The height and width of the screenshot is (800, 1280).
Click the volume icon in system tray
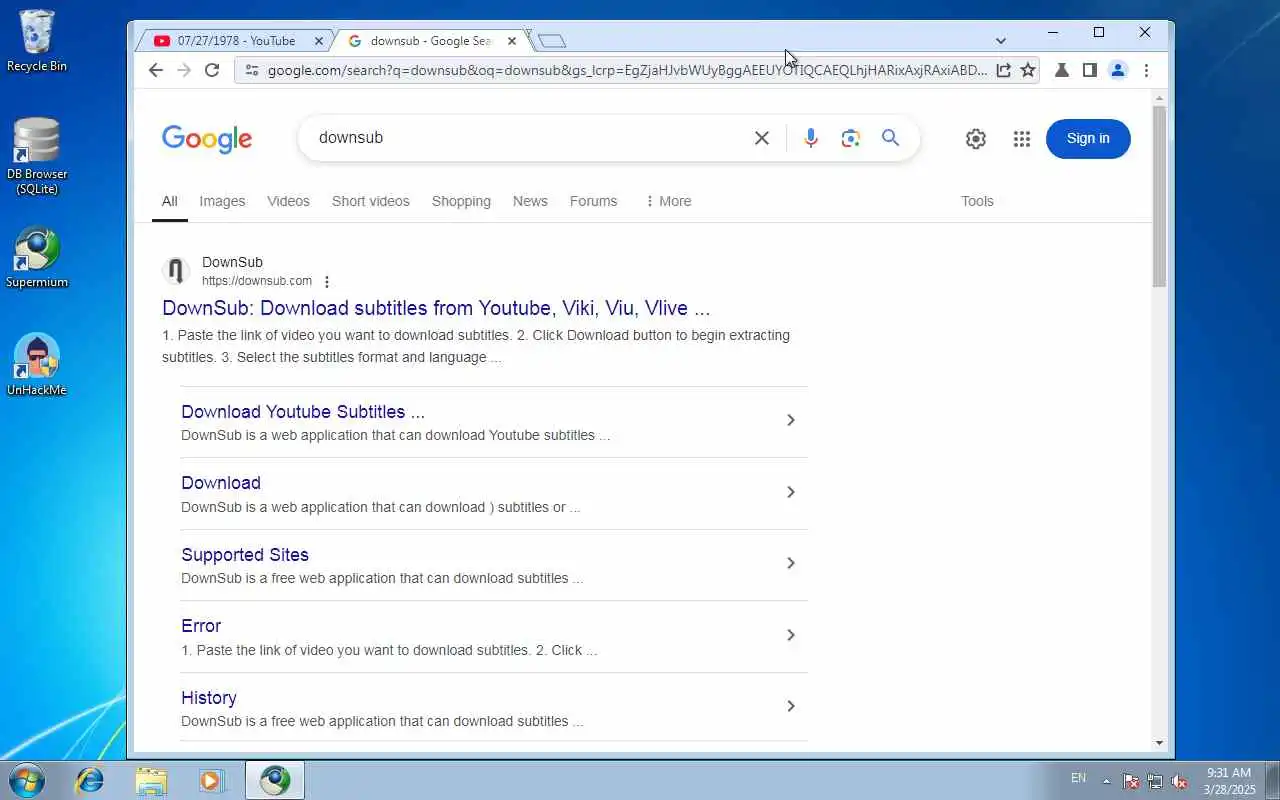[1179, 781]
